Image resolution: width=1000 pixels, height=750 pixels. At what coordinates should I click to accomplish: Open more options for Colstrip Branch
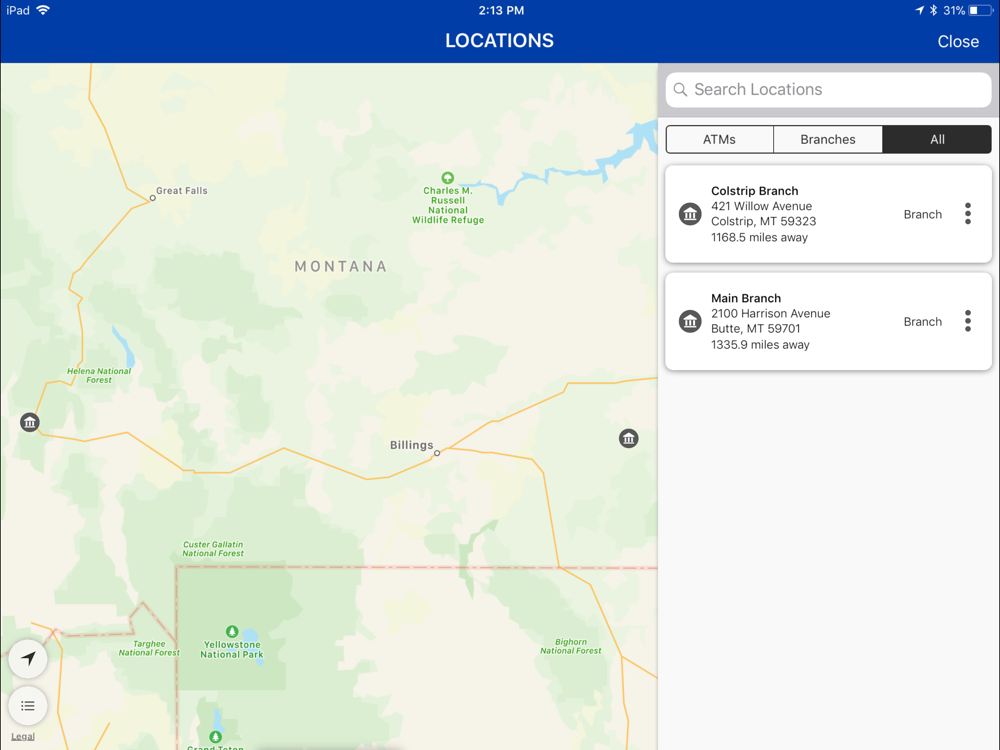[967, 214]
